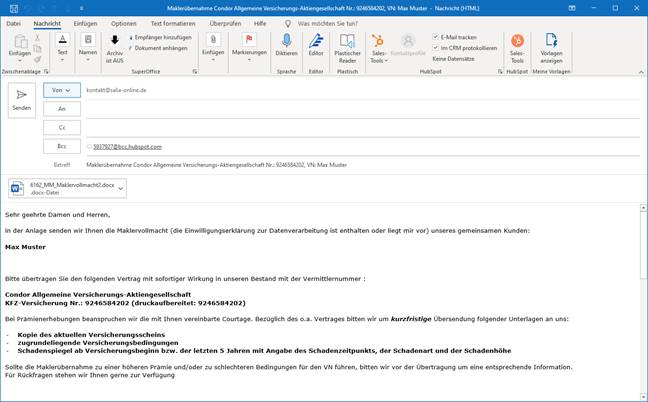Toggle E-Mail tracken checkbox
Screen dimensions: 648x402
click(436, 37)
